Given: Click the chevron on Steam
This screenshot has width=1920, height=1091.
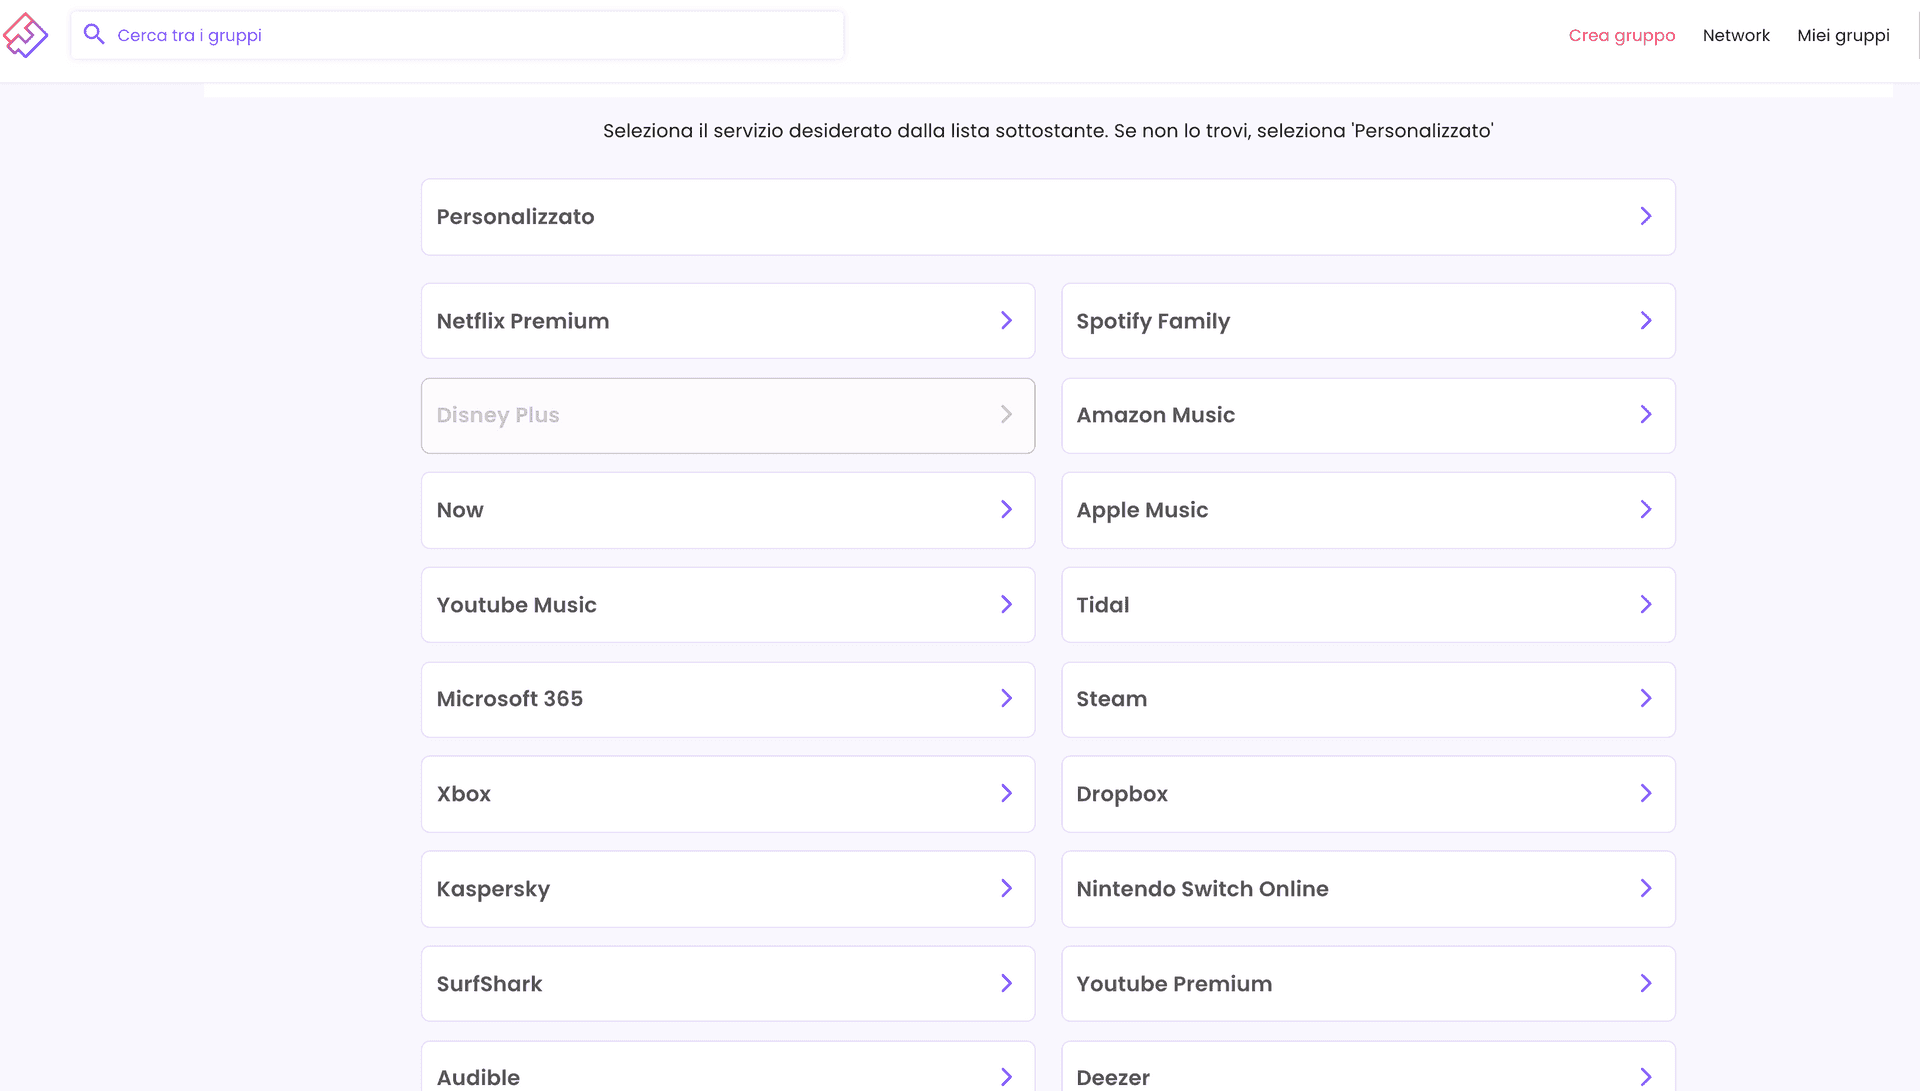Looking at the screenshot, I should pyautogui.click(x=1646, y=698).
